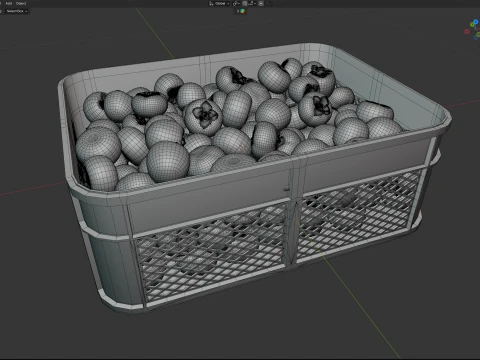Screen dimensions: 480x360
Task: Open the proportional editing falloff dropdown
Action: 269,3
